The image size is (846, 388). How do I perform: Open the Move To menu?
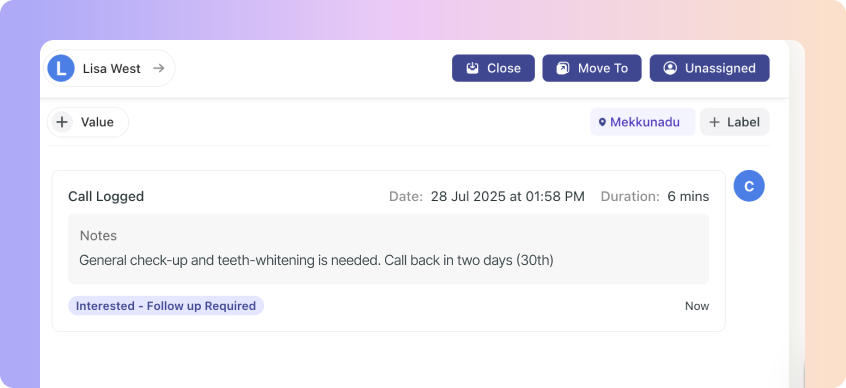tap(592, 68)
